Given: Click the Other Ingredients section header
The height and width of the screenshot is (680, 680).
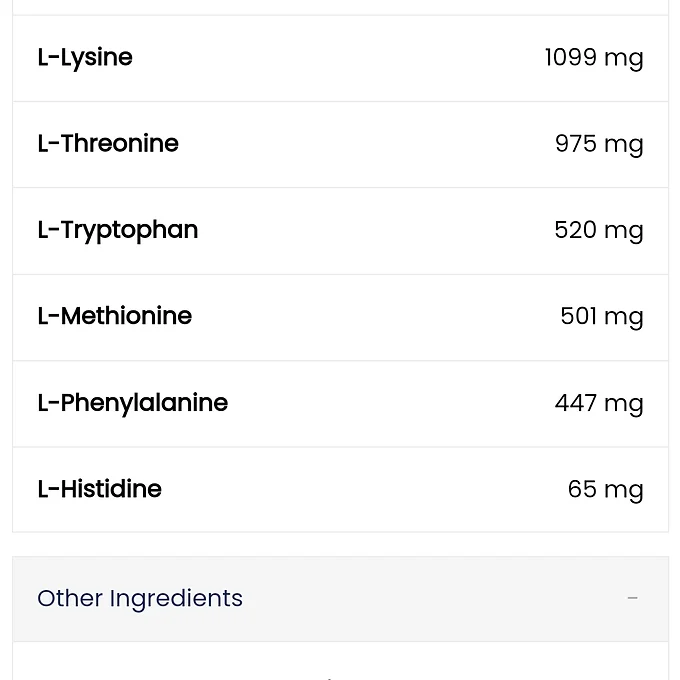Looking at the screenshot, I should (140, 598).
